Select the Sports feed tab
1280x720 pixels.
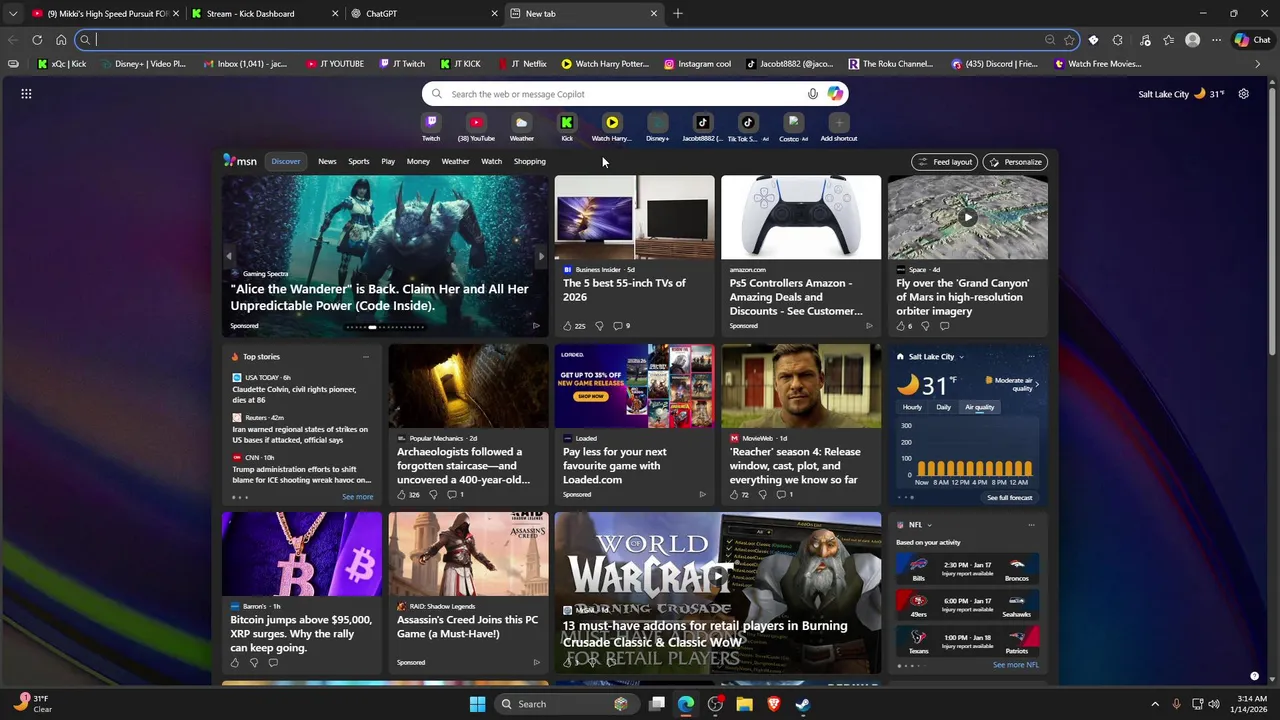pos(359,161)
